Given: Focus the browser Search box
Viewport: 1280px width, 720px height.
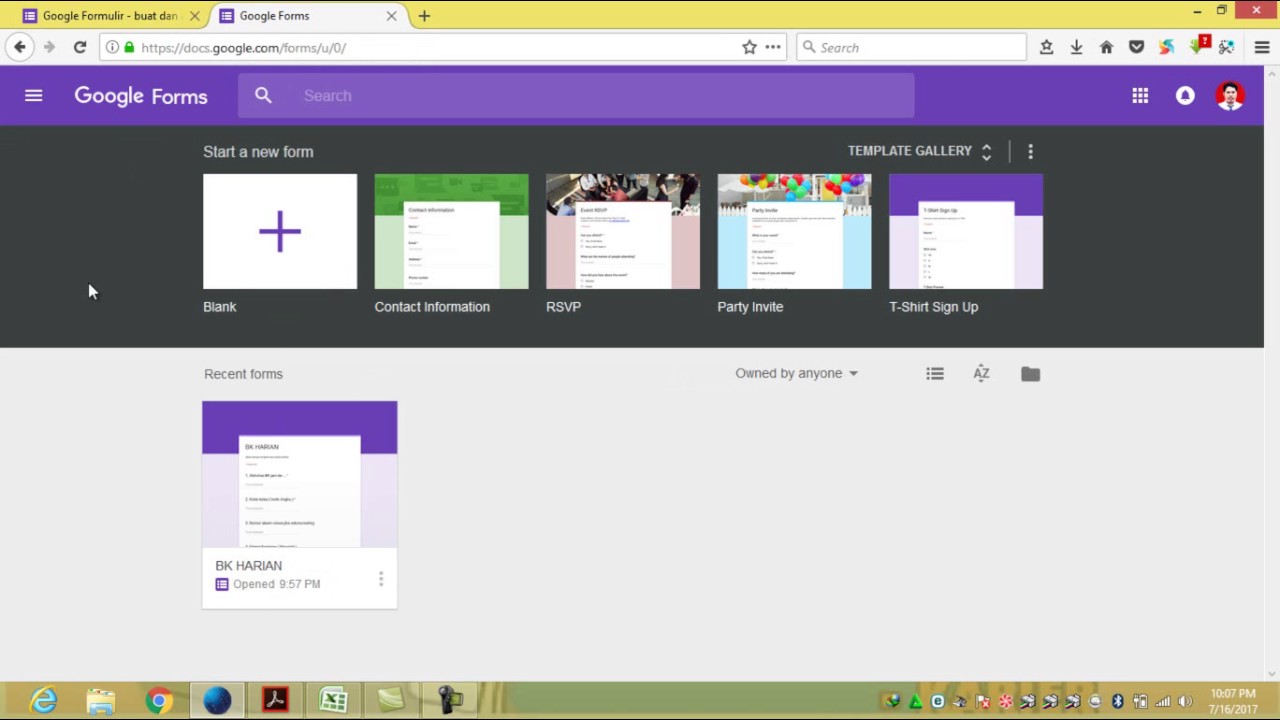Looking at the screenshot, I should (912, 47).
